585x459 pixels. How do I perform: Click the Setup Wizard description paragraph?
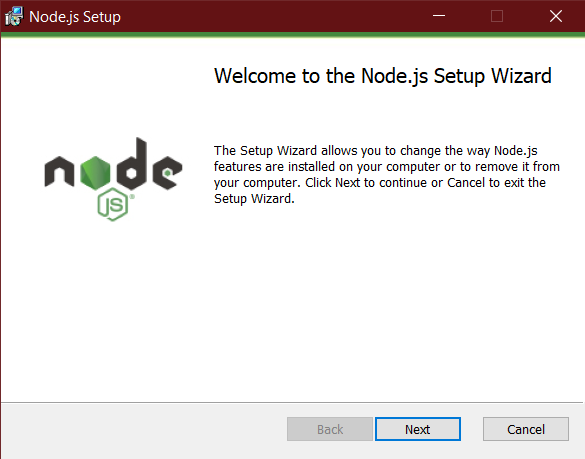click(x=387, y=175)
